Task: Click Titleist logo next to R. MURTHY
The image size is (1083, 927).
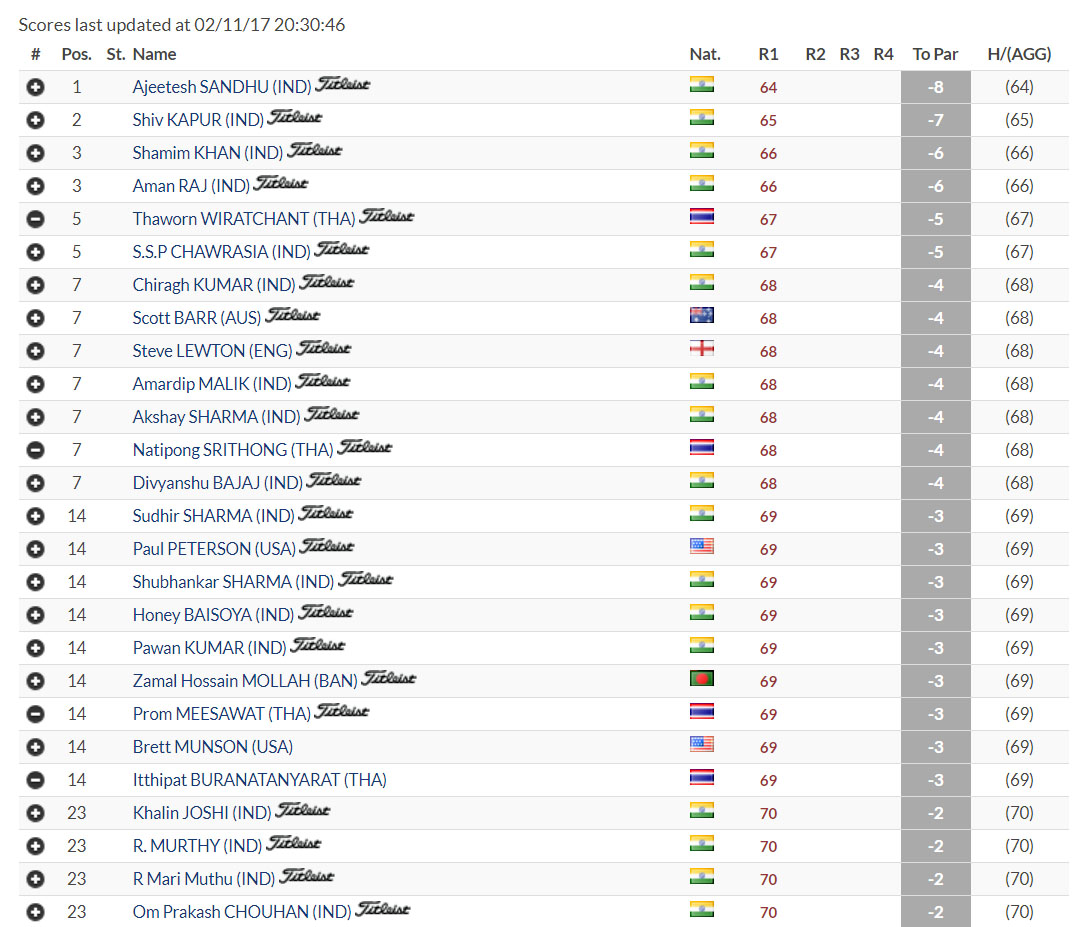Action: [x=294, y=843]
